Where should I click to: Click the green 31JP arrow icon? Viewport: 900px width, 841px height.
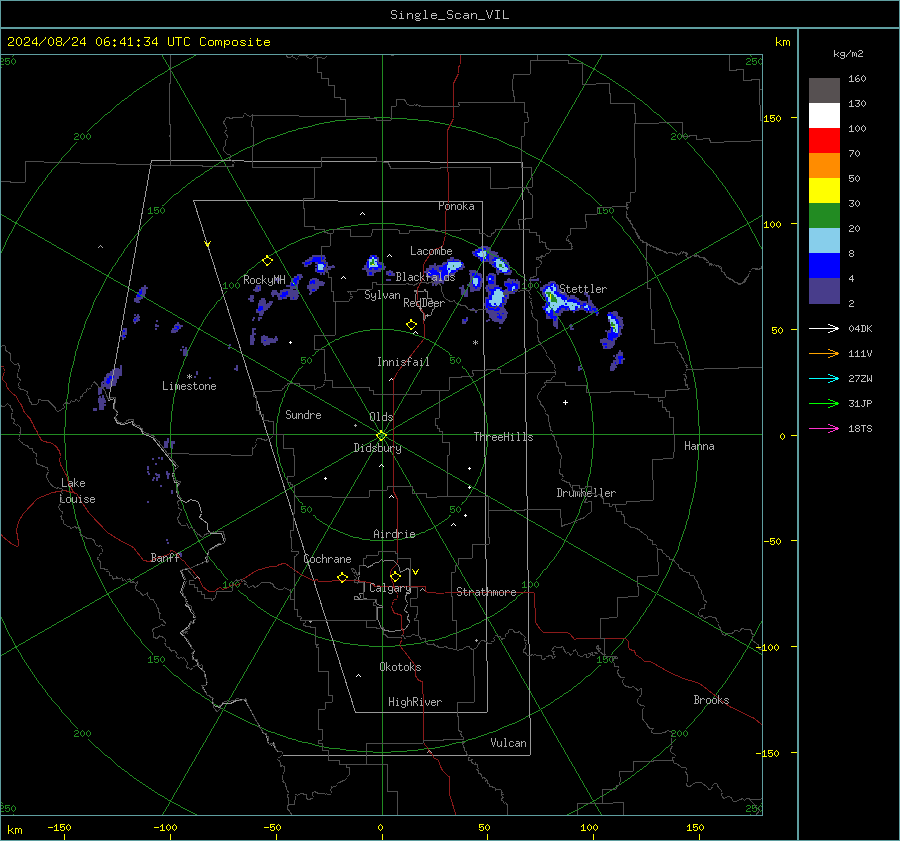824,404
